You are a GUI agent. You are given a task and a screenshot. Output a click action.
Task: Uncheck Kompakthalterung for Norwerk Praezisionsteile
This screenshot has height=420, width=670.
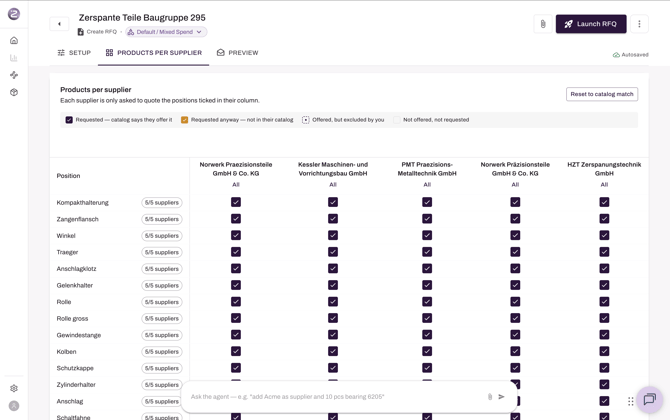tap(236, 202)
